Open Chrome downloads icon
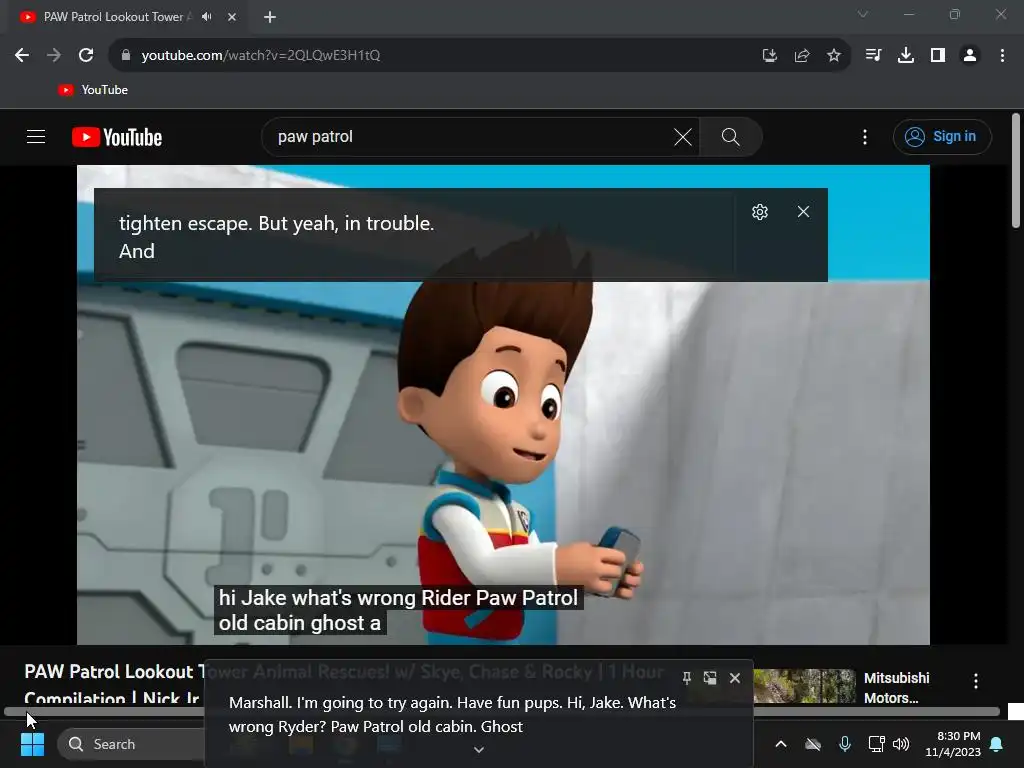1024x768 pixels. tap(906, 56)
